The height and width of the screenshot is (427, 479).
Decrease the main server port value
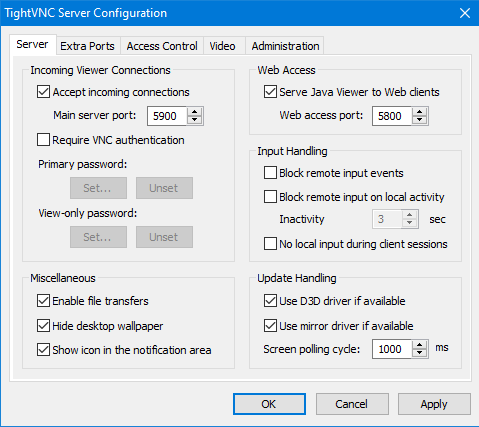[194, 120]
